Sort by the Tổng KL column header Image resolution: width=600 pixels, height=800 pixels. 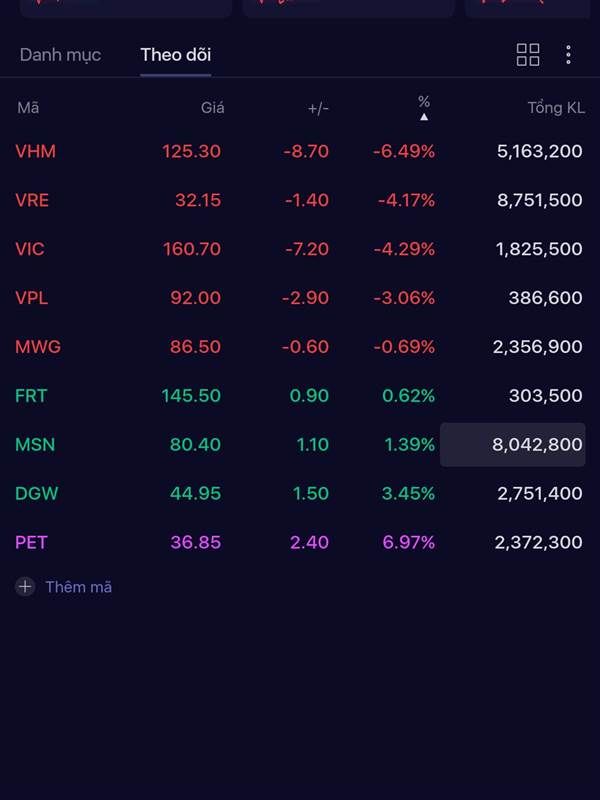[556, 108]
